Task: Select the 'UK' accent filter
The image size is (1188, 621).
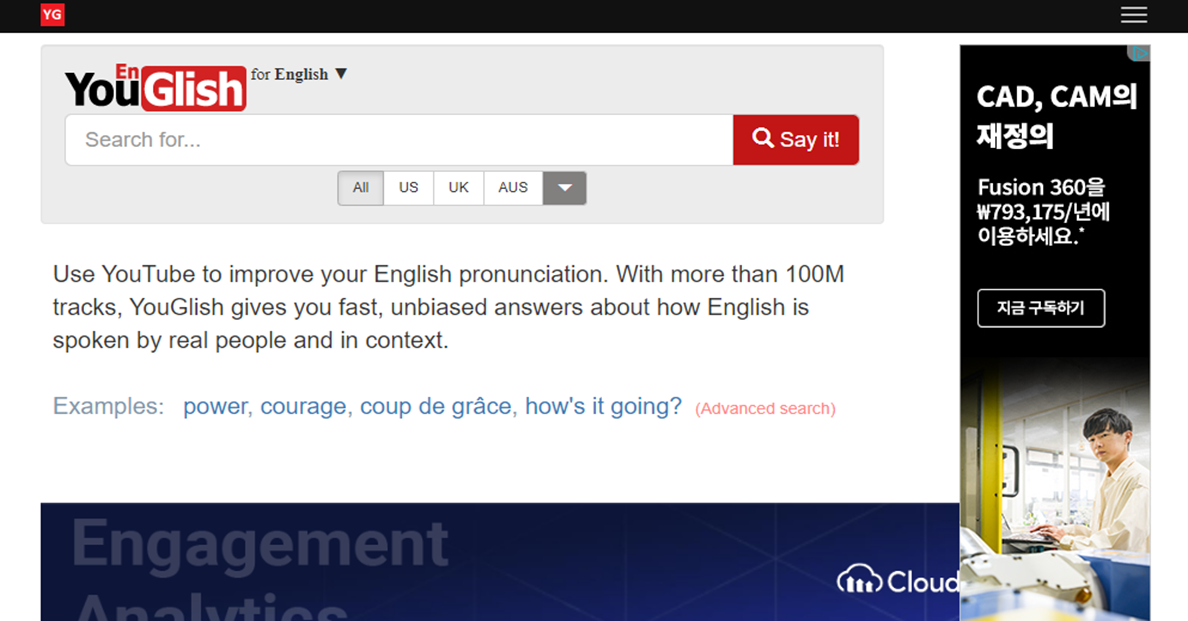Action: (458, 188)
